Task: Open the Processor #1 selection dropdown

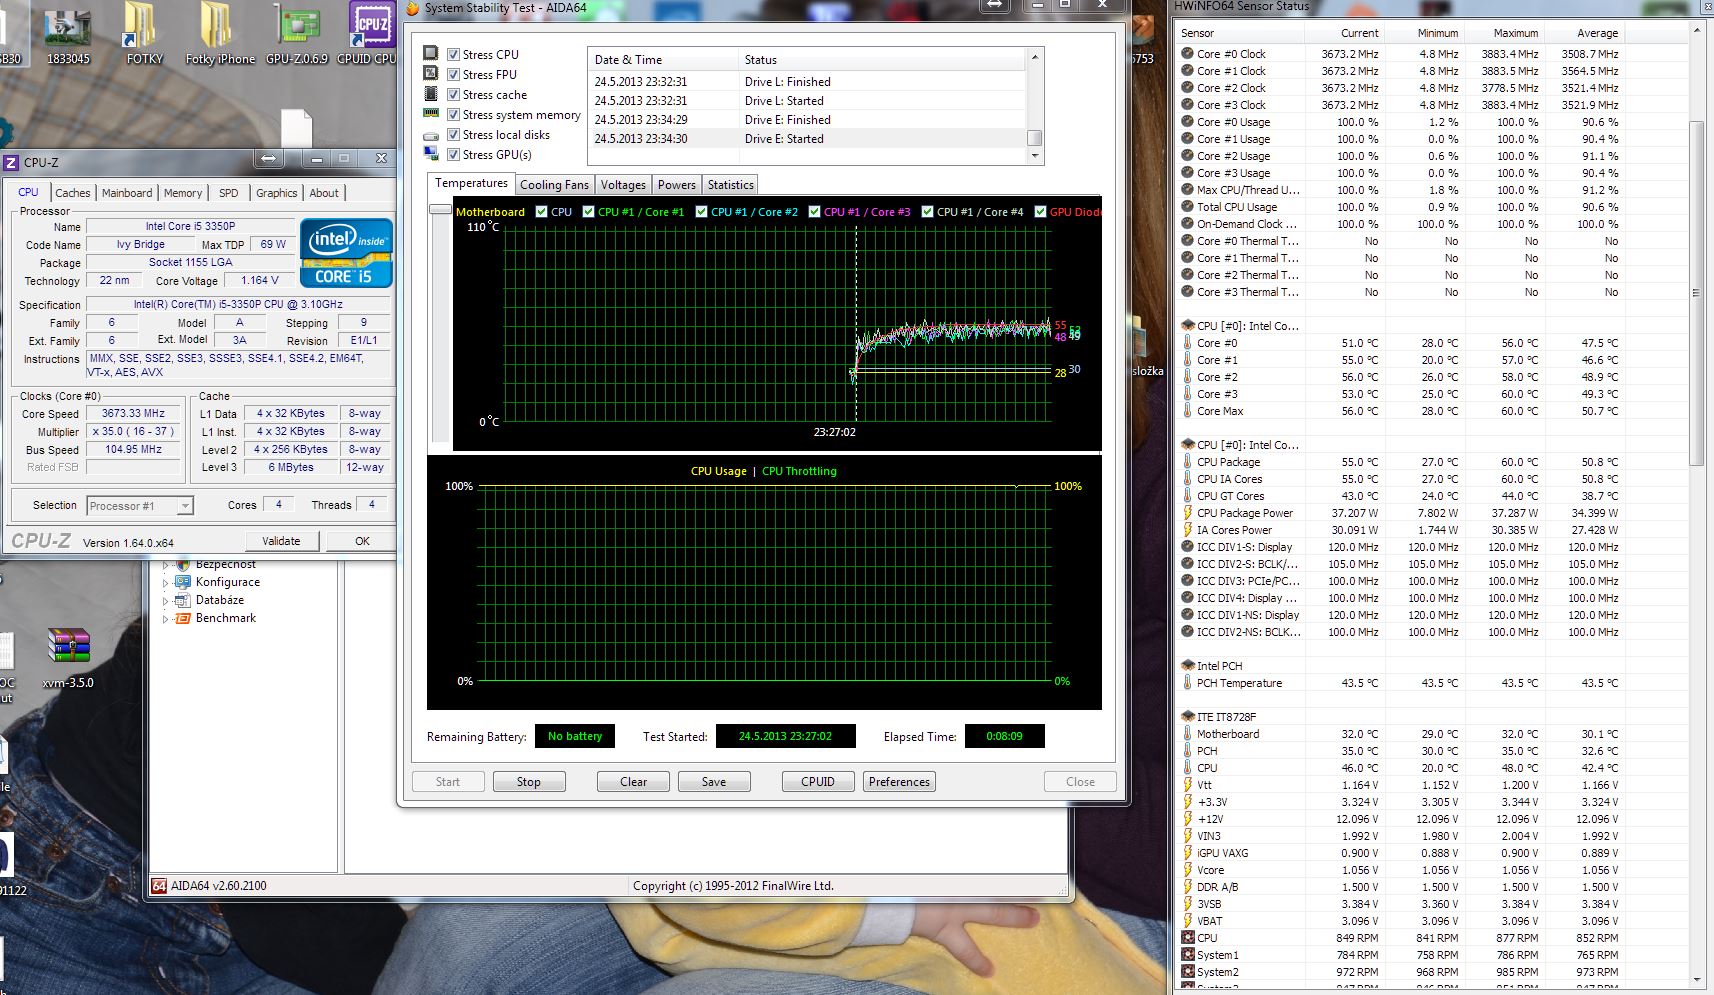Action: (185, 506)
